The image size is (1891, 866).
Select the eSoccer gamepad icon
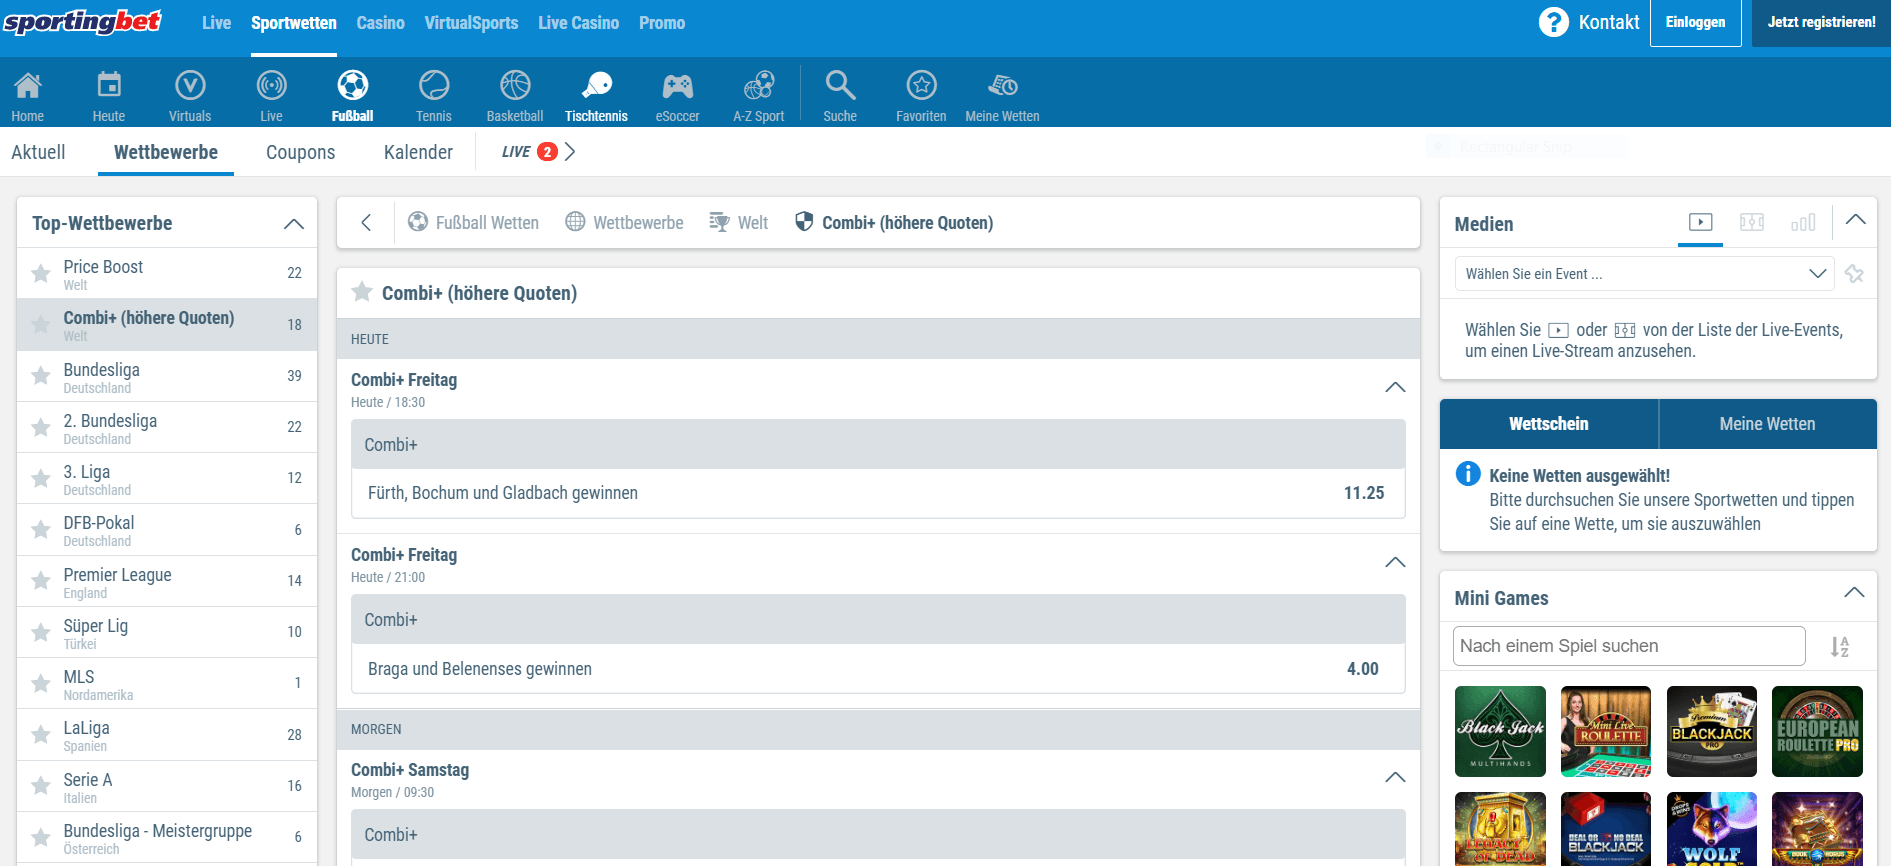click(677, 86)
